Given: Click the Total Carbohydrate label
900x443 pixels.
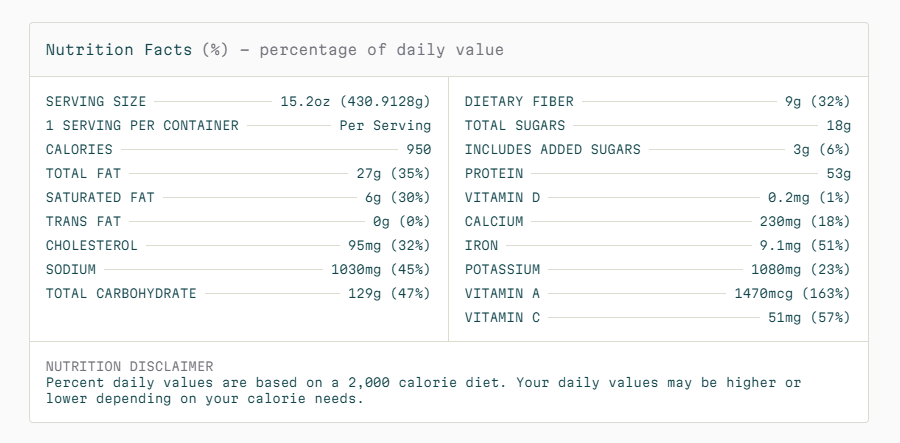Looking at the screenshot, I should tap(121, 293).
